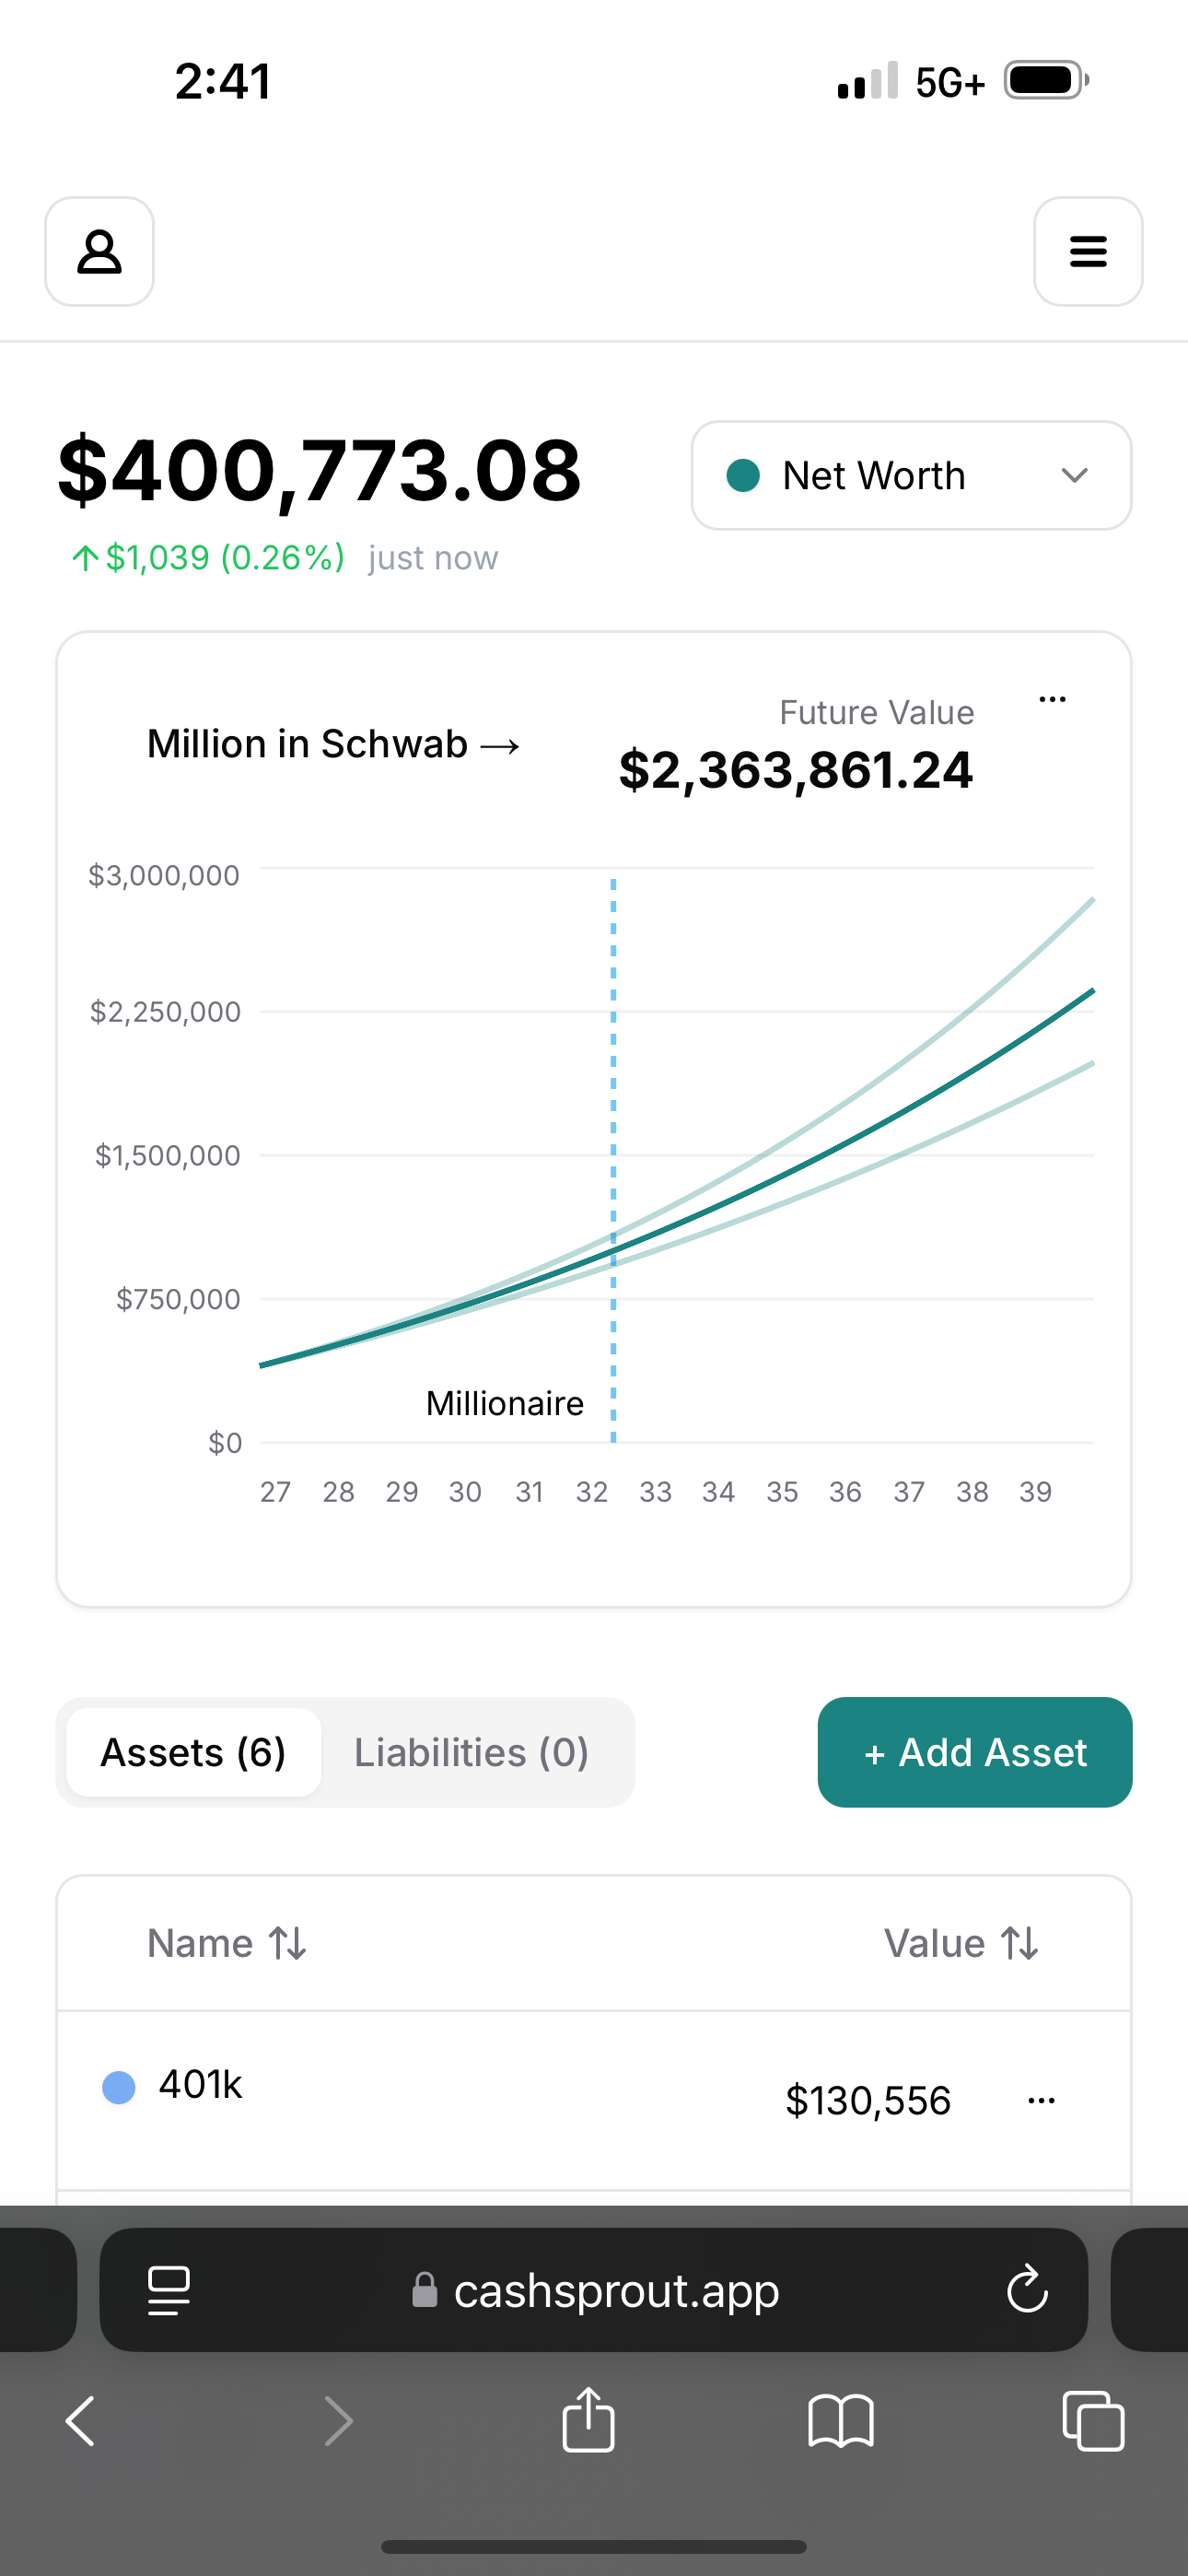Expand the Net Worth dropdown
Screen dimensions: 1188x2576
(x=911, y=475)
